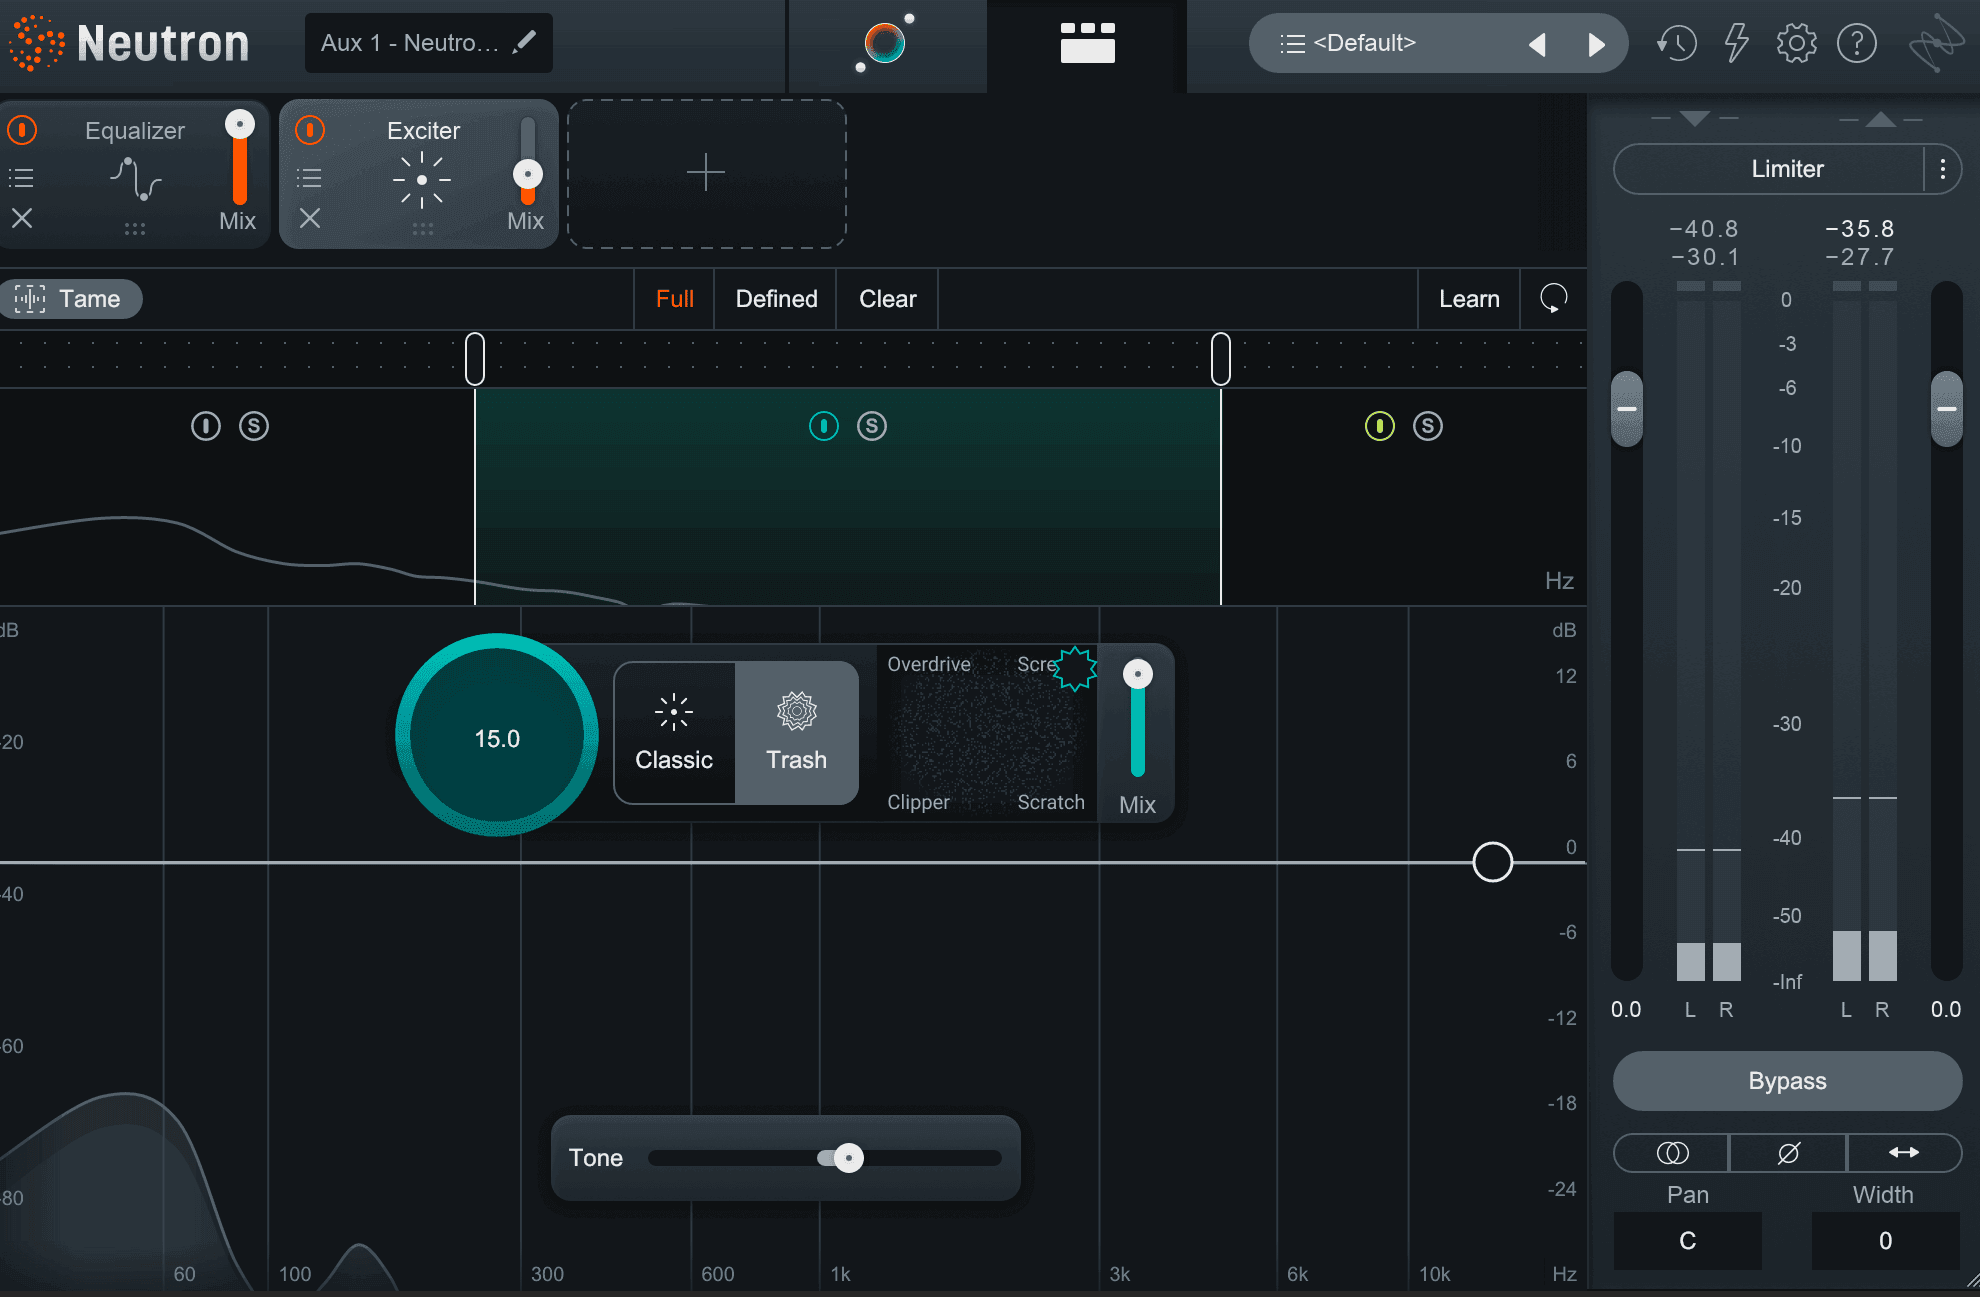Click the output gain fader handle
The height and width of the screenshot is (1297, 1980).
1946,409
